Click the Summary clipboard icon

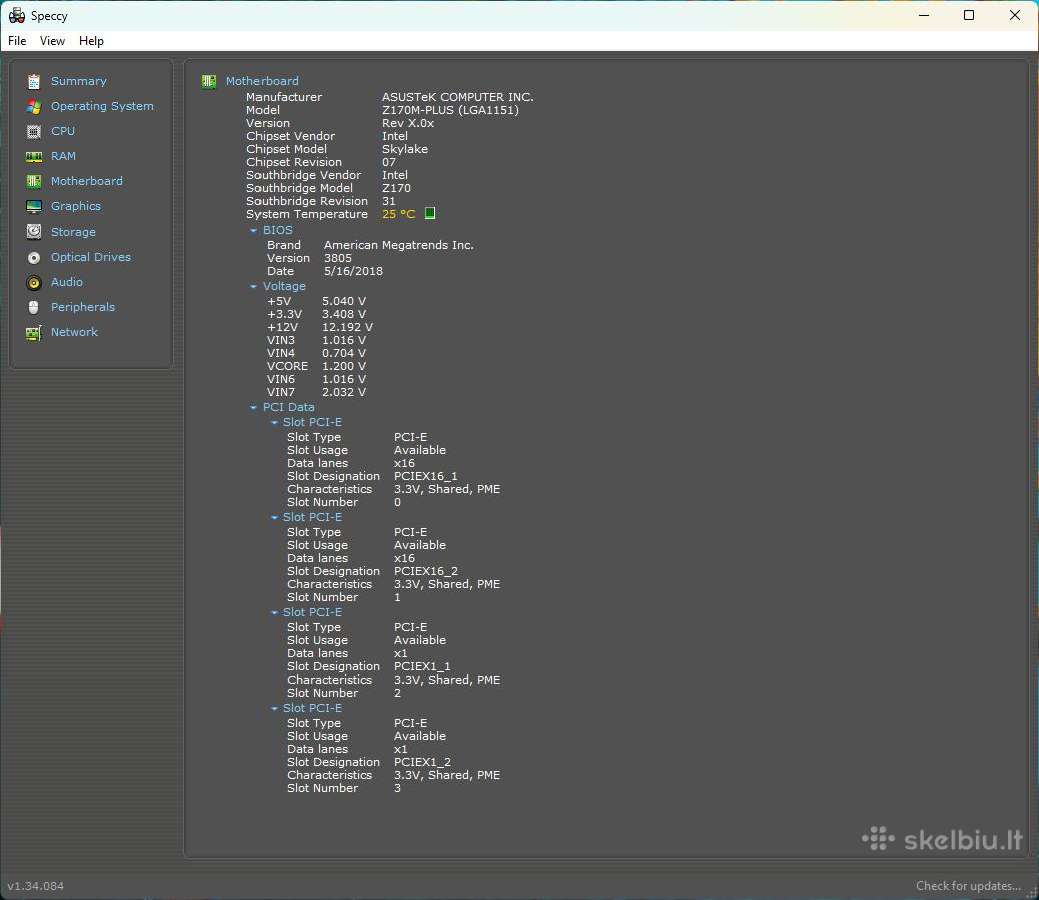[x=34, y=82]
